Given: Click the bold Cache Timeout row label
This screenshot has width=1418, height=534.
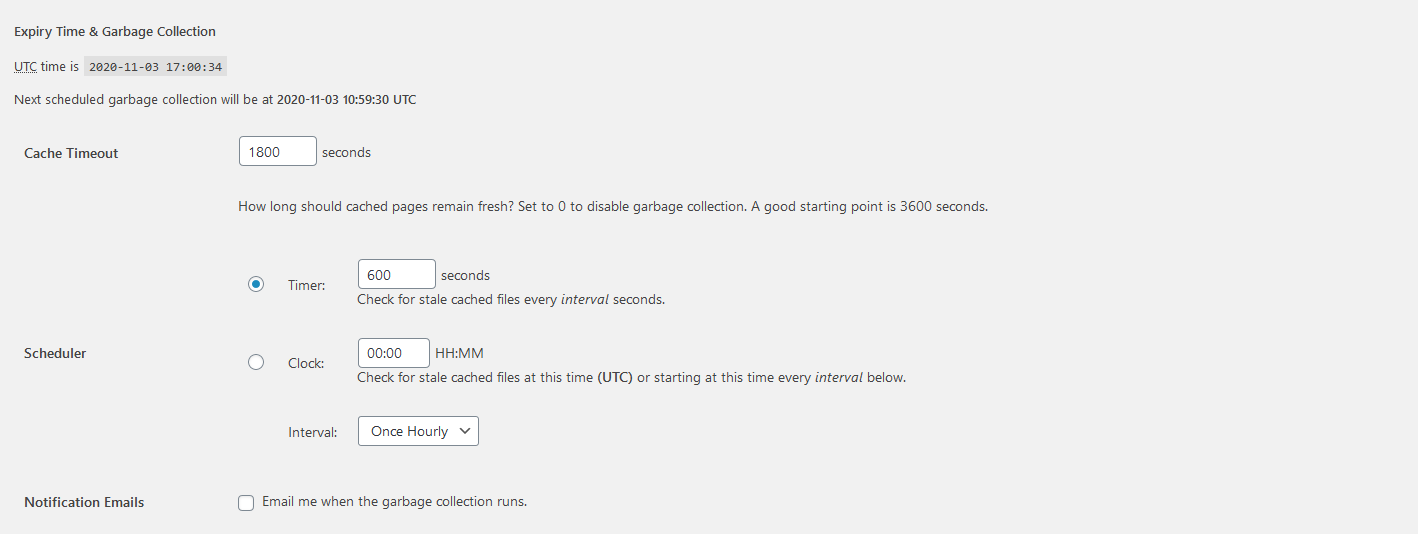Looking at the screenshot, I should 71,153.
